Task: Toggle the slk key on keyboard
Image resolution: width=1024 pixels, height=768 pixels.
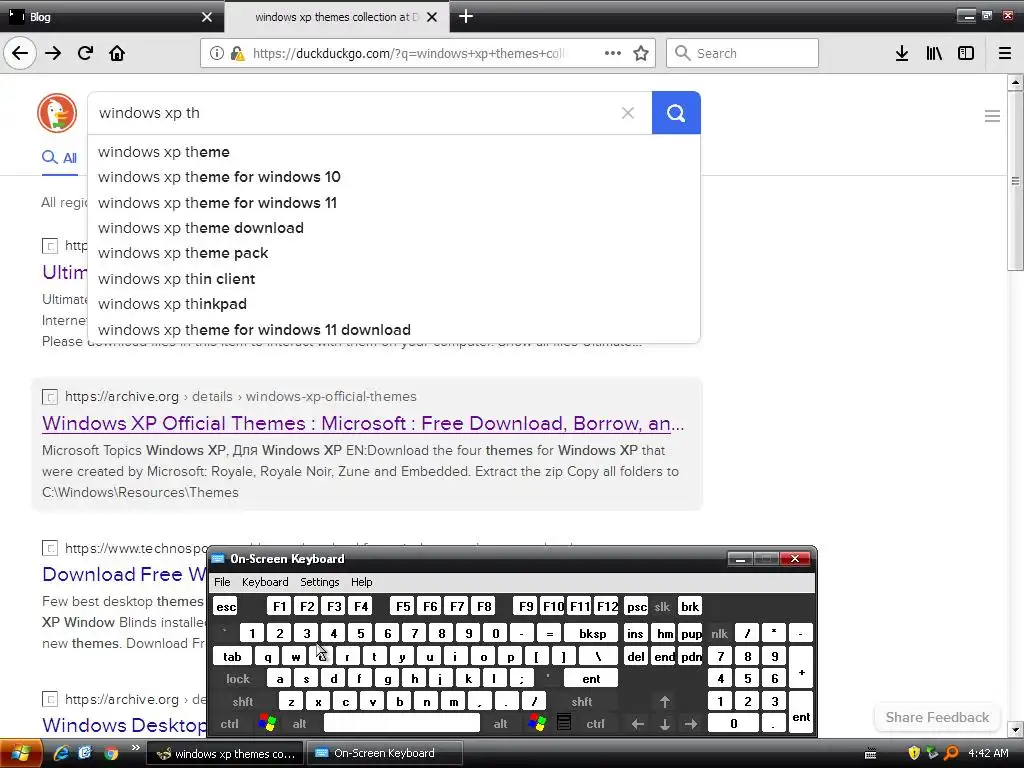Action: pos(662,607)
